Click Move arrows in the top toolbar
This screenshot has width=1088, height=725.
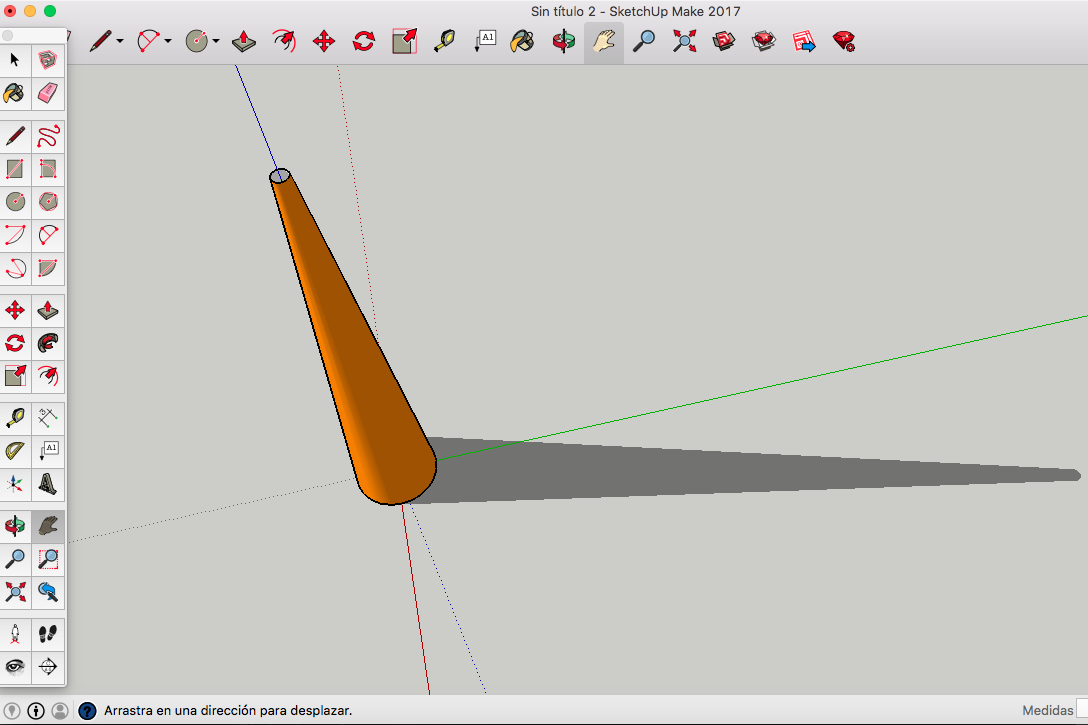click(x=324, y=41)
